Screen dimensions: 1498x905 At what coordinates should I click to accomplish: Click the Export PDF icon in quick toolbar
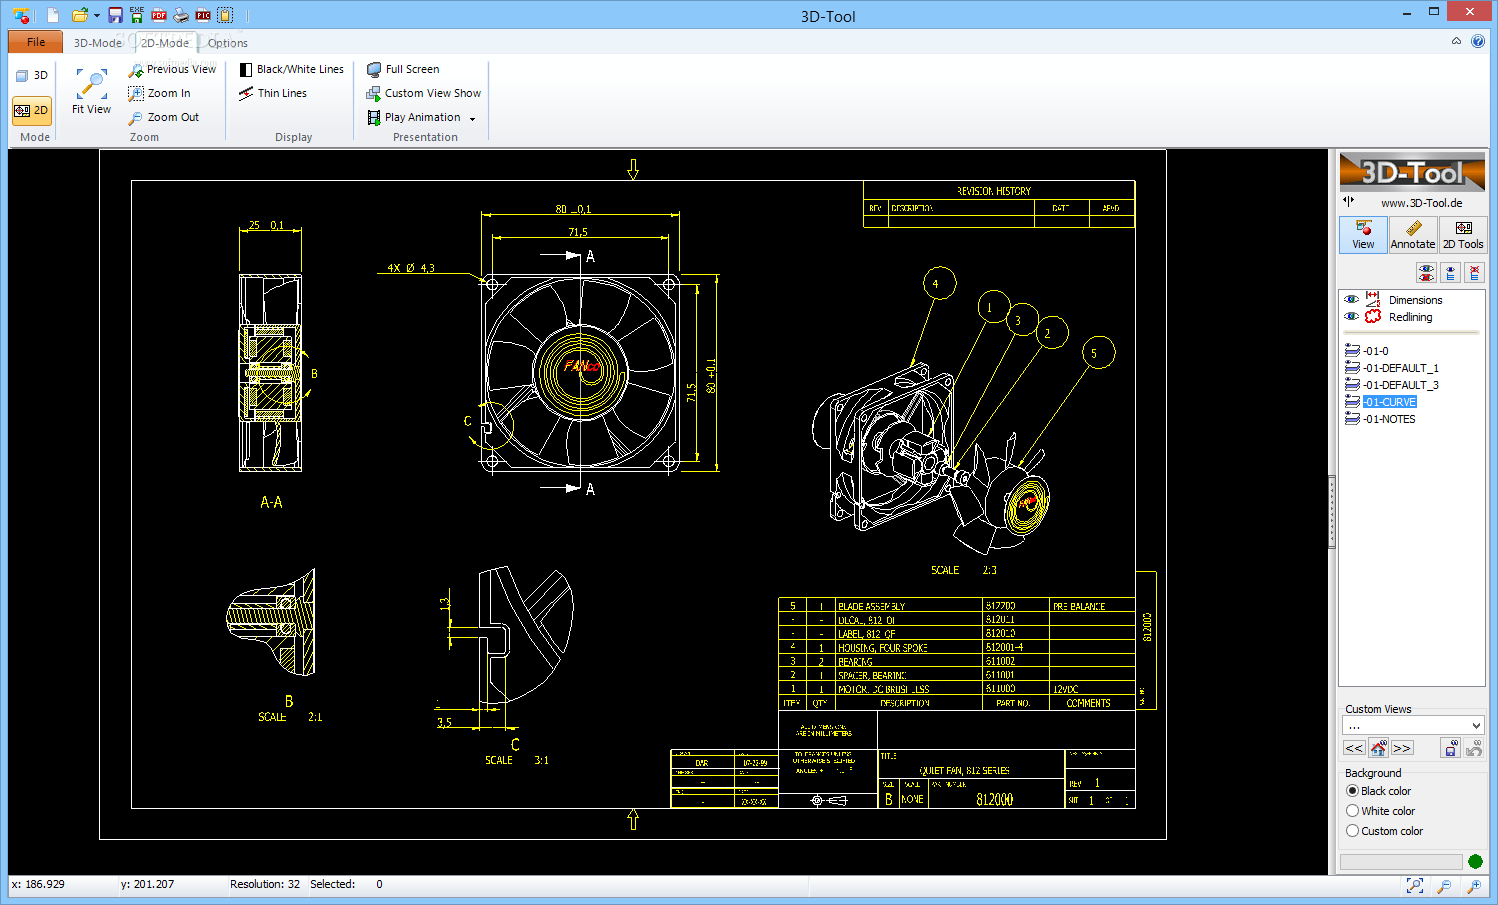tap(158, 15)
